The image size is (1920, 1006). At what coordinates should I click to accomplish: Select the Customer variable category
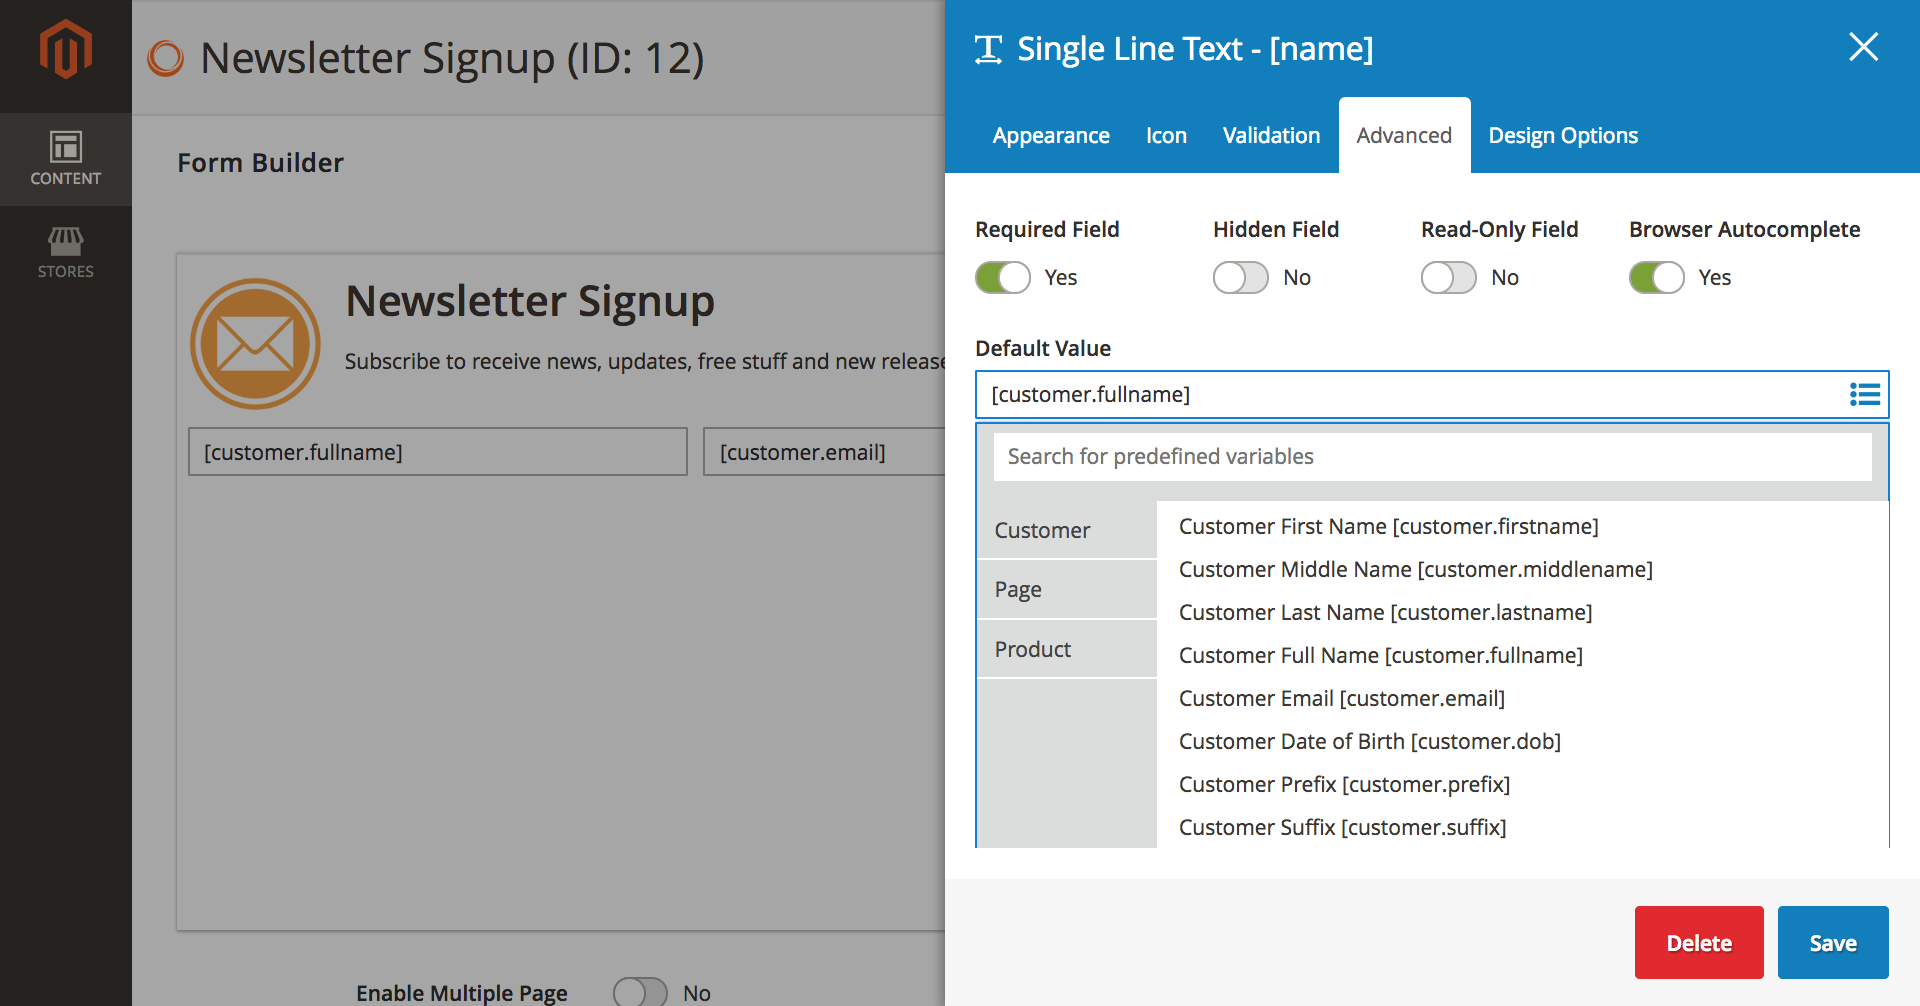1066,530
